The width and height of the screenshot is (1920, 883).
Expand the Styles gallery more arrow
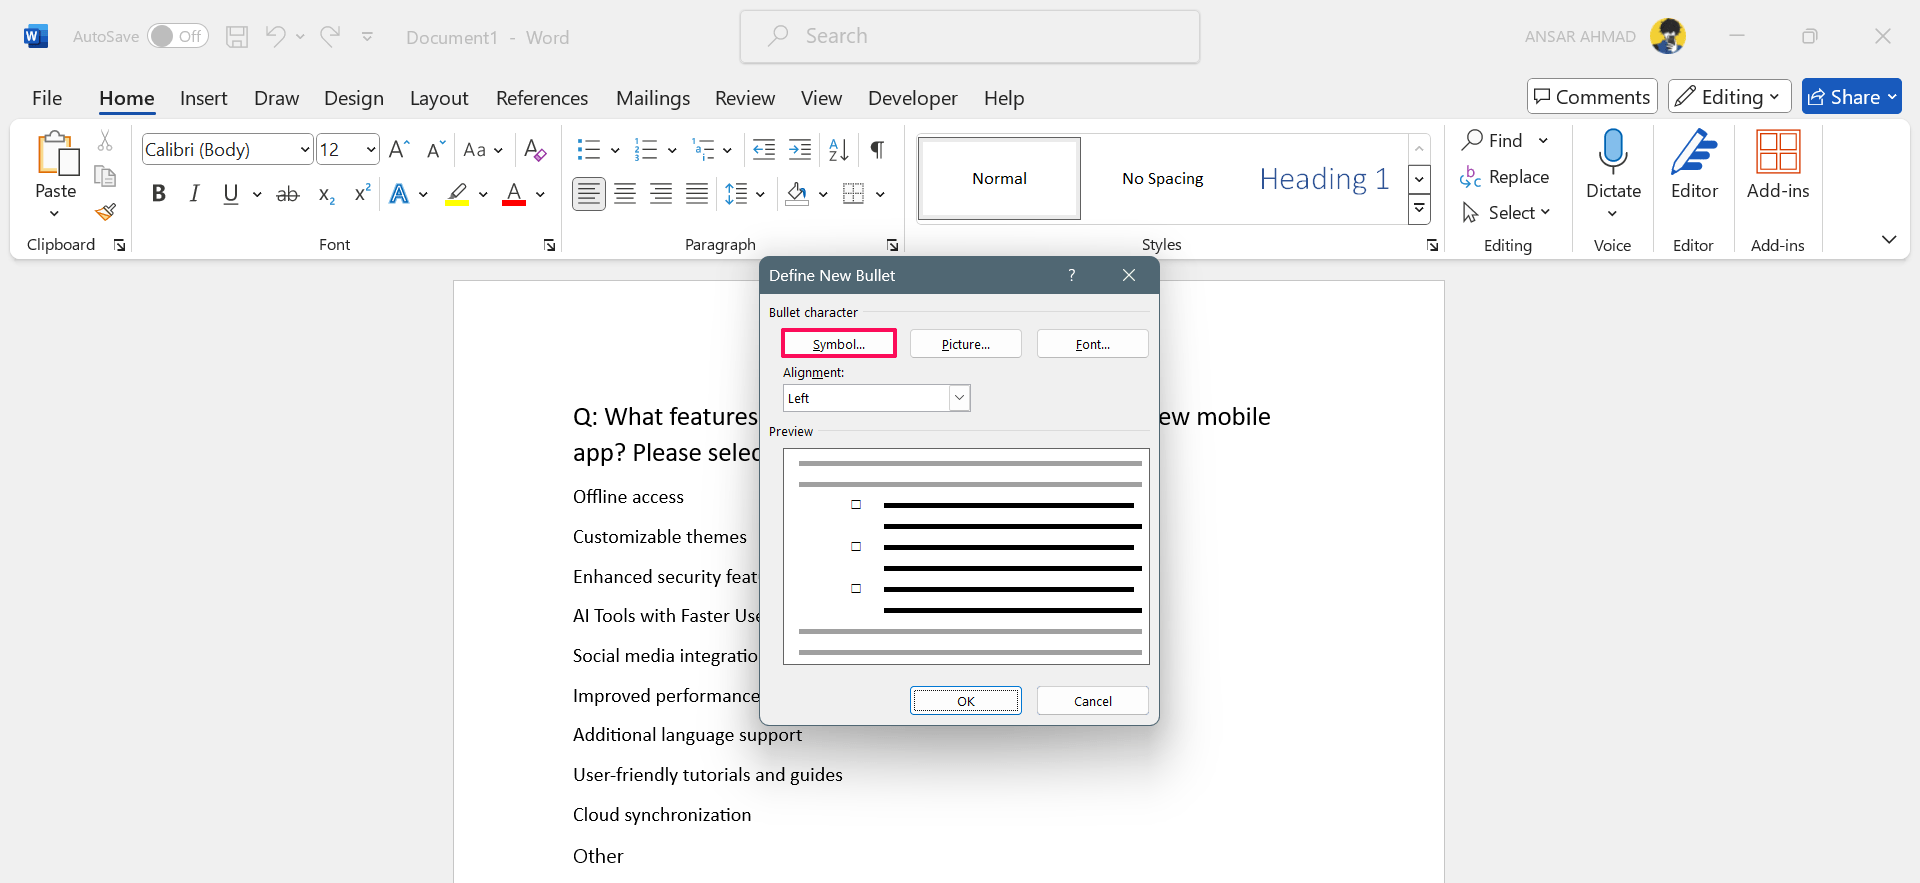(1419, 209)
